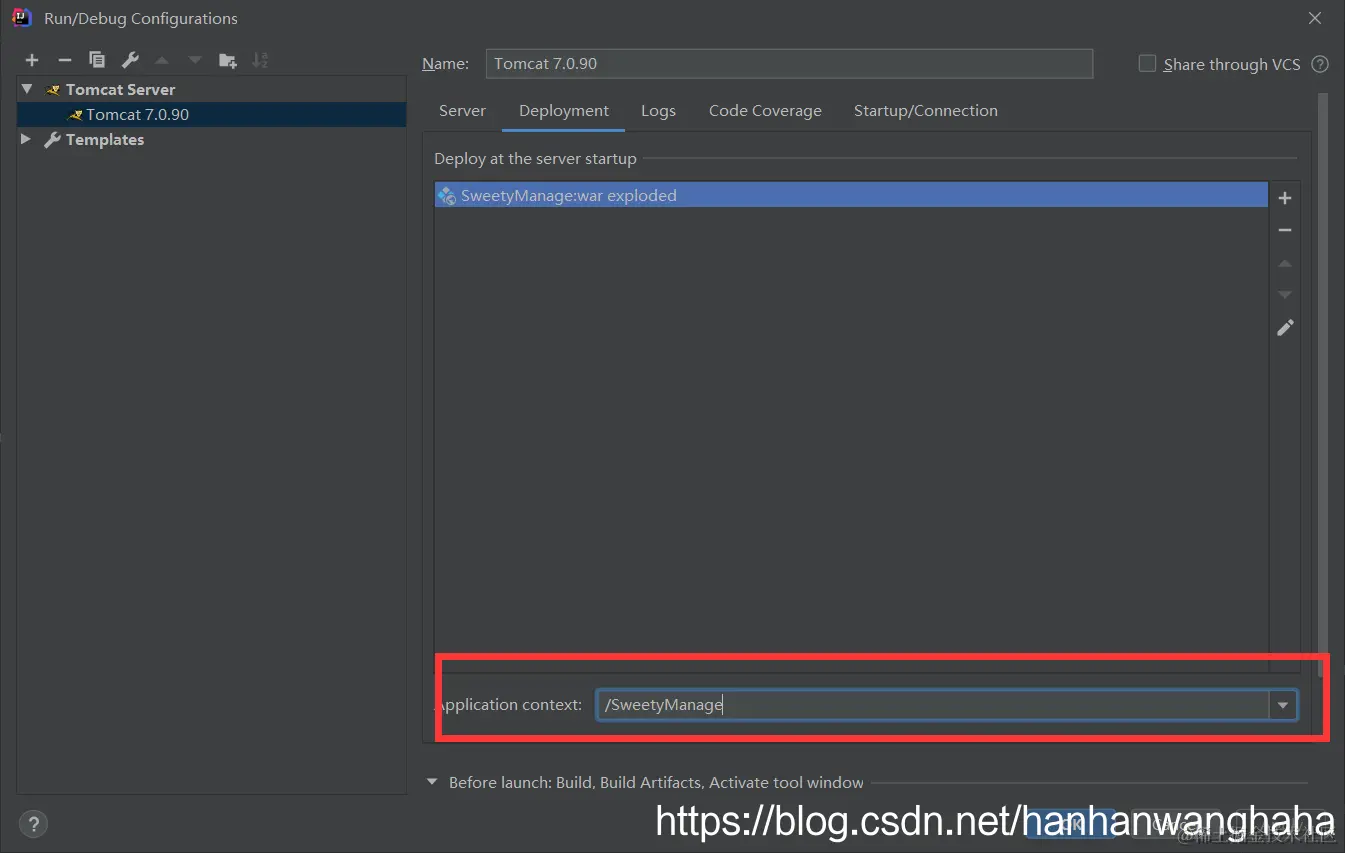Switch to the Server tab
This screenshot has height=853, width=1345.
coord(462,111)
